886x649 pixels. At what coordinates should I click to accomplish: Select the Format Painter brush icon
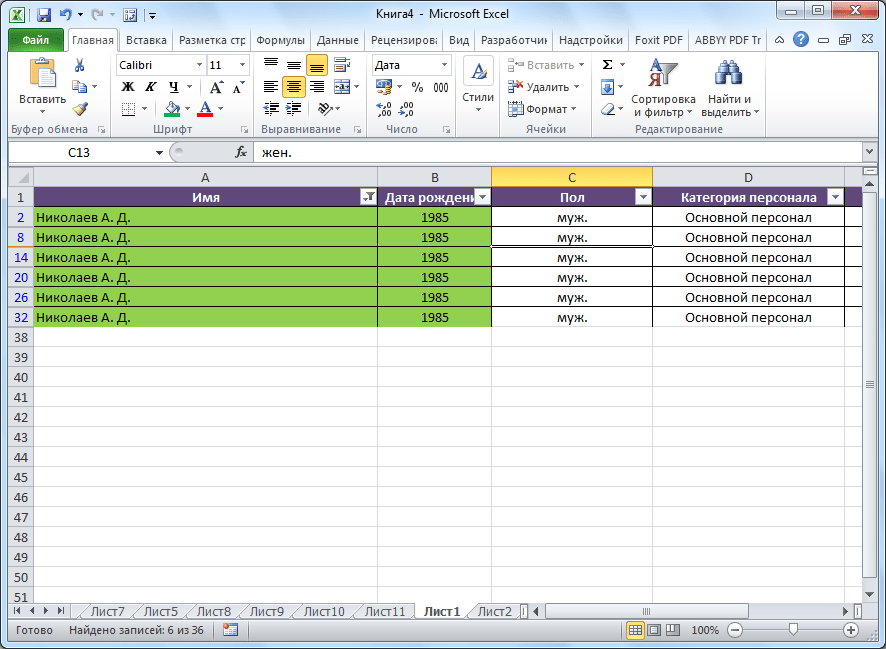(79, 109)
